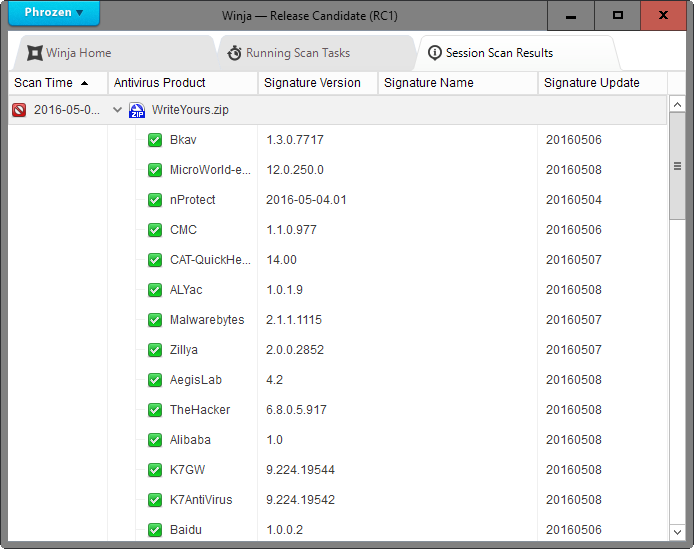Click the green check icon for ALYac
This screenshot has height=549, width=694.
[x=155, y=290]
